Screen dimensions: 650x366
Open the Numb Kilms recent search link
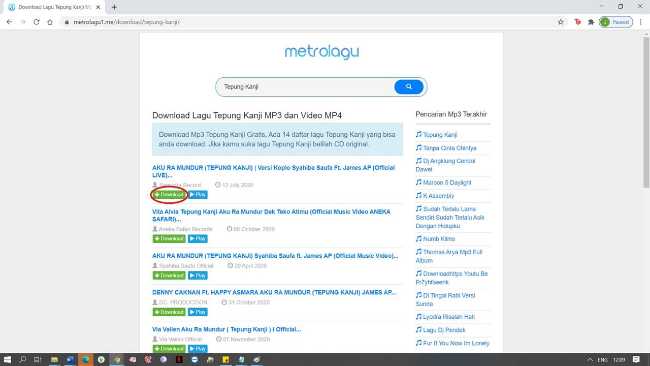tap(435, 239)
